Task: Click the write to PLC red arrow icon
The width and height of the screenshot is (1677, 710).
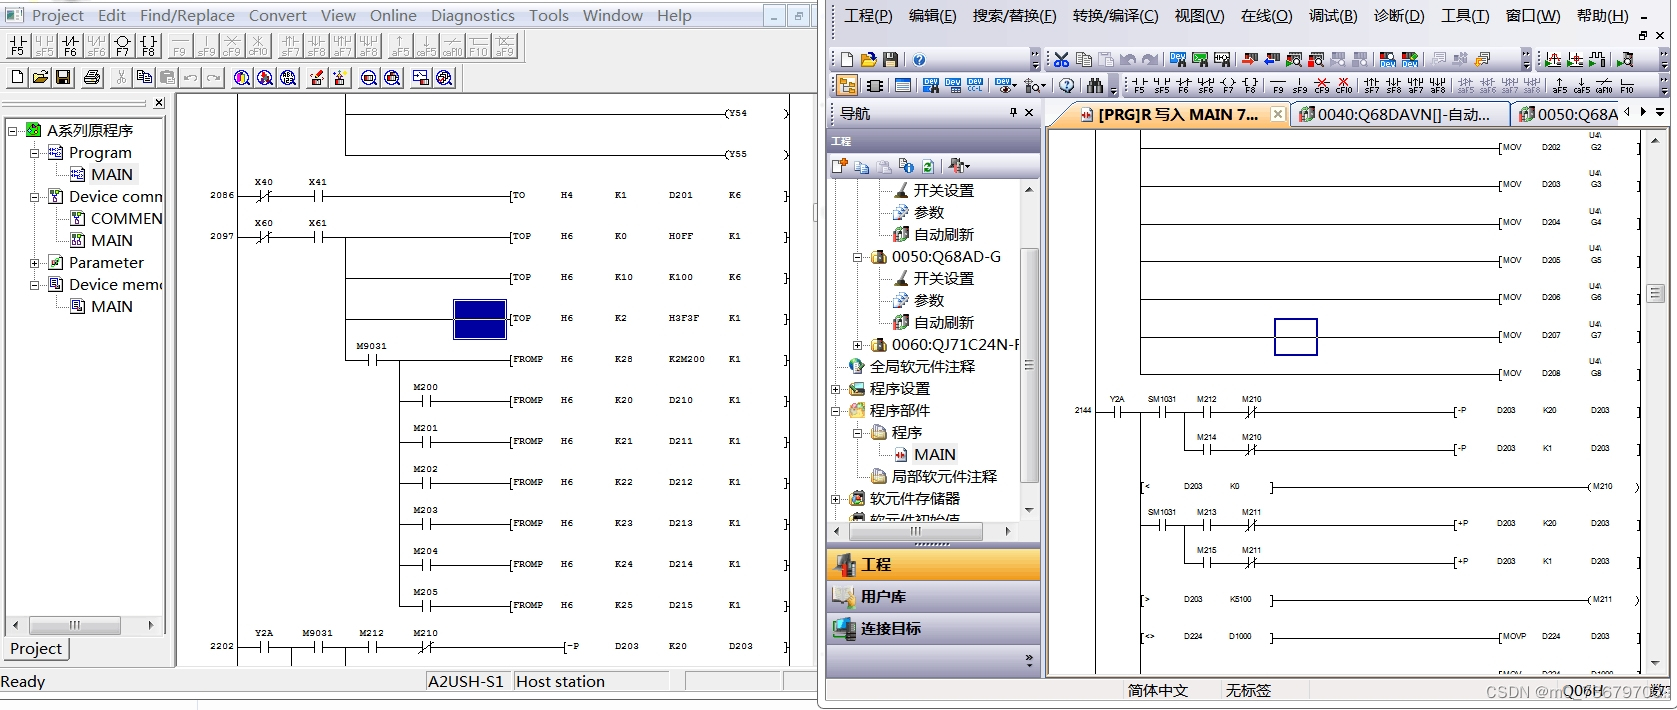Action: [x=1250, y=60]
